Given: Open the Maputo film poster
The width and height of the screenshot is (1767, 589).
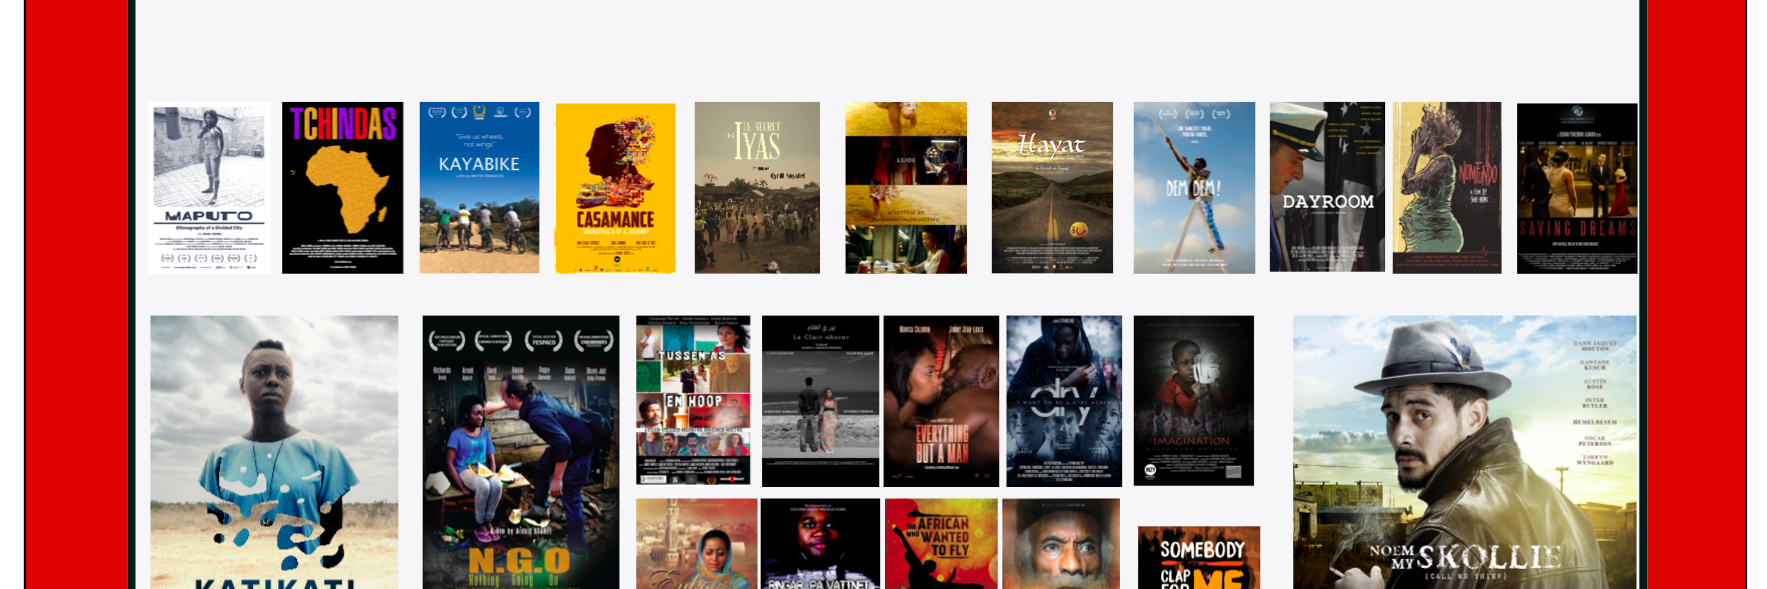Looking at the screenshot, I should click(x=209, y=188).
